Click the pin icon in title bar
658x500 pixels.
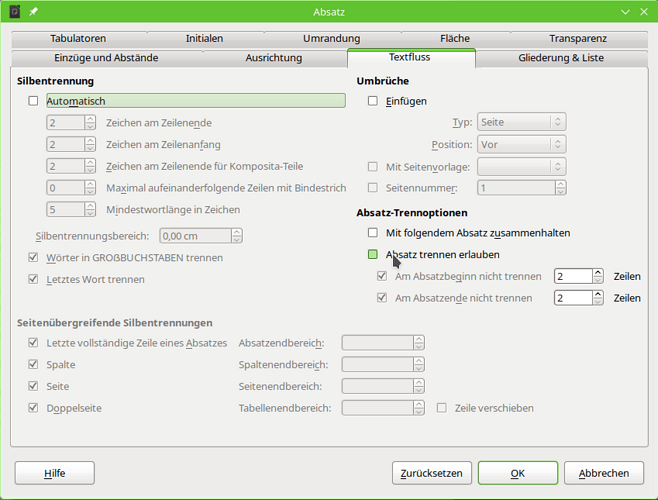pyautogui.click(x=34, y=12)
